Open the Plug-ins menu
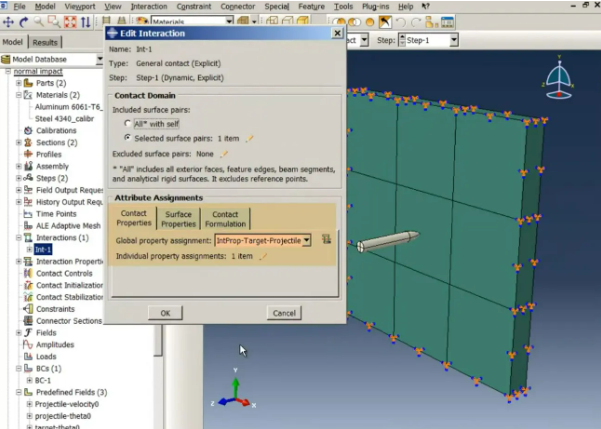This screenshot has width=601, height=429. 375,7
